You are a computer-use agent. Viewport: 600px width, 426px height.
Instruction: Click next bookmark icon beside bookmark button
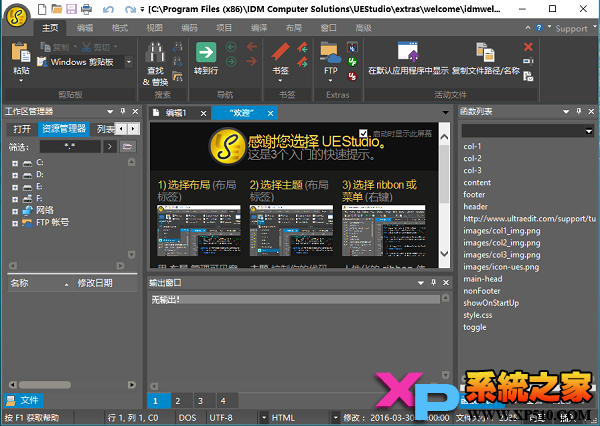tap(302, 62)
